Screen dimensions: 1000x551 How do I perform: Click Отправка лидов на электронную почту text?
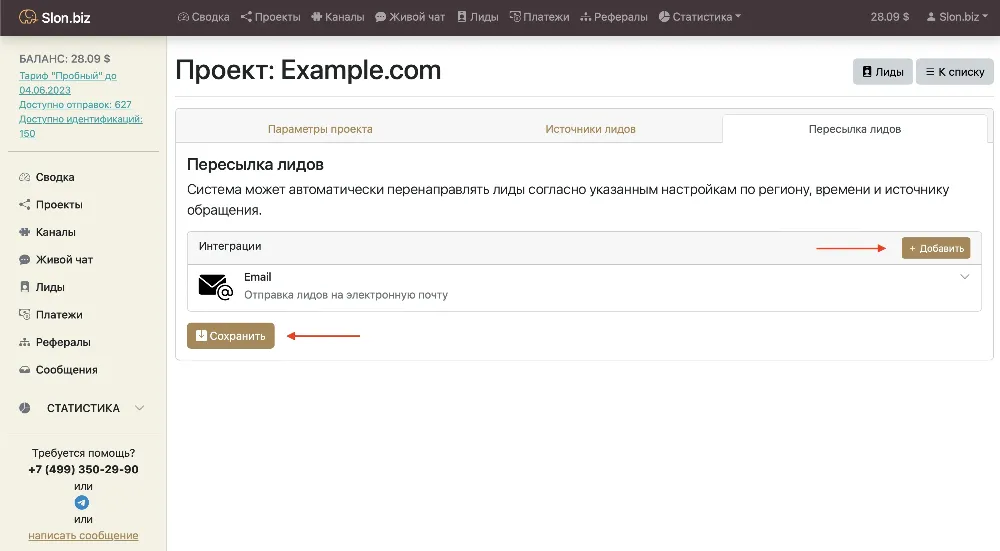pos(346,295)
